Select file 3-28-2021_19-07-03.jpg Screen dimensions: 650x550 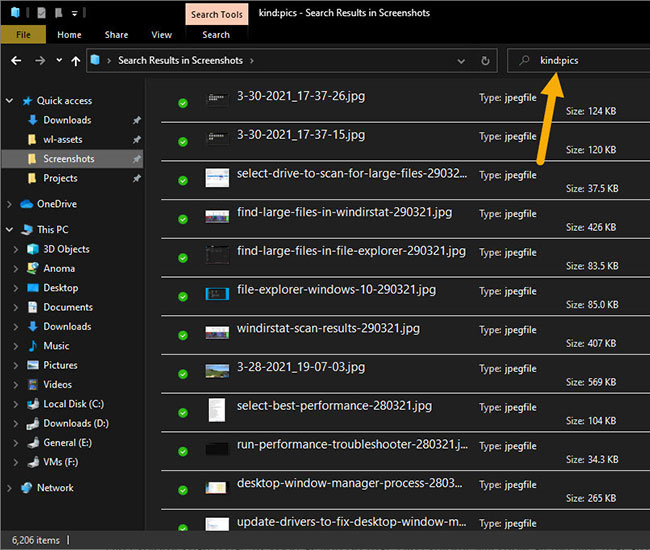pyautogui.click(x=301, y=367)
